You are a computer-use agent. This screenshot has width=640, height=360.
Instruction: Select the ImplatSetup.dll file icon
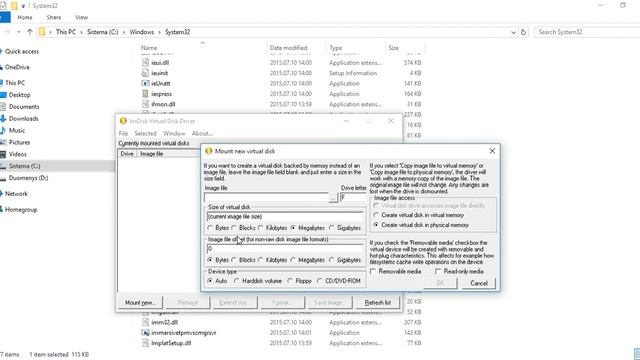click(x=145, y=343)
